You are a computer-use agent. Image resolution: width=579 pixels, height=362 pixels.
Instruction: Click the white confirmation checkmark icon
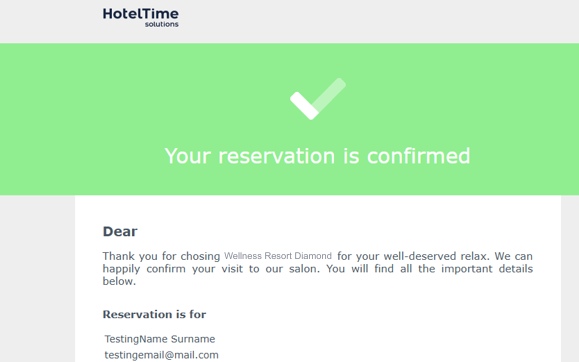click(318, 99)
